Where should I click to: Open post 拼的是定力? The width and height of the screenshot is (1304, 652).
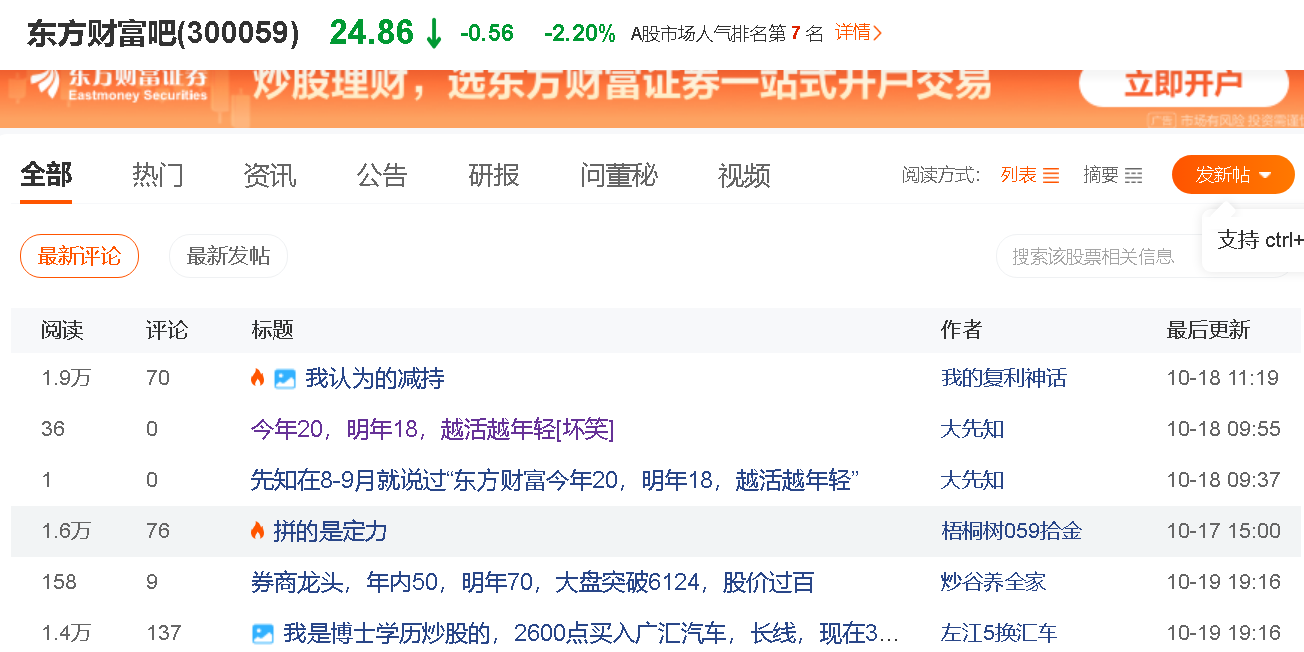330,531
